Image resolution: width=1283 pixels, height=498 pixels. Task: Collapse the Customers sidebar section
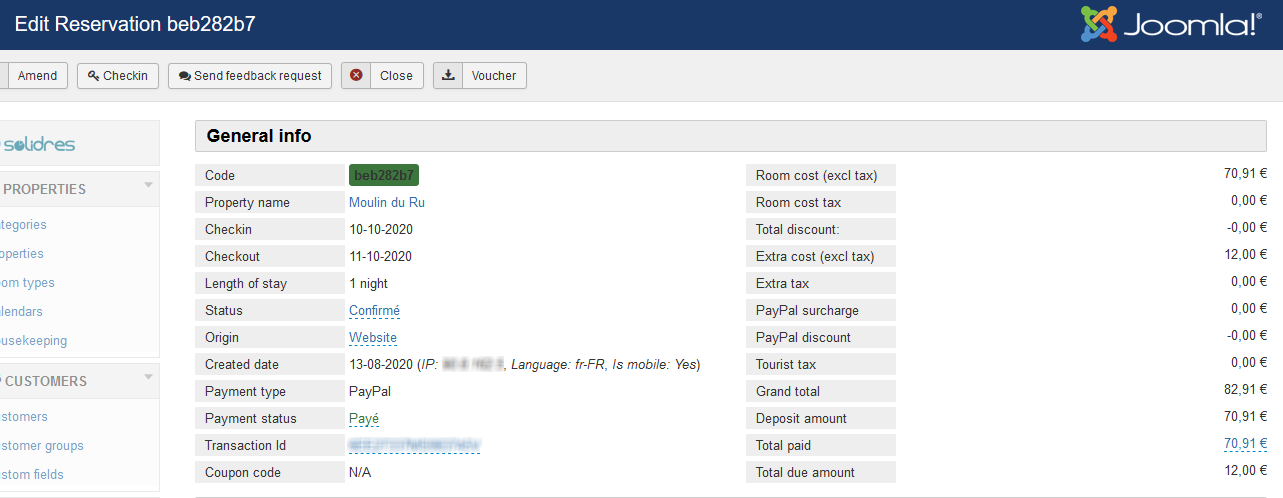point(148,378)
